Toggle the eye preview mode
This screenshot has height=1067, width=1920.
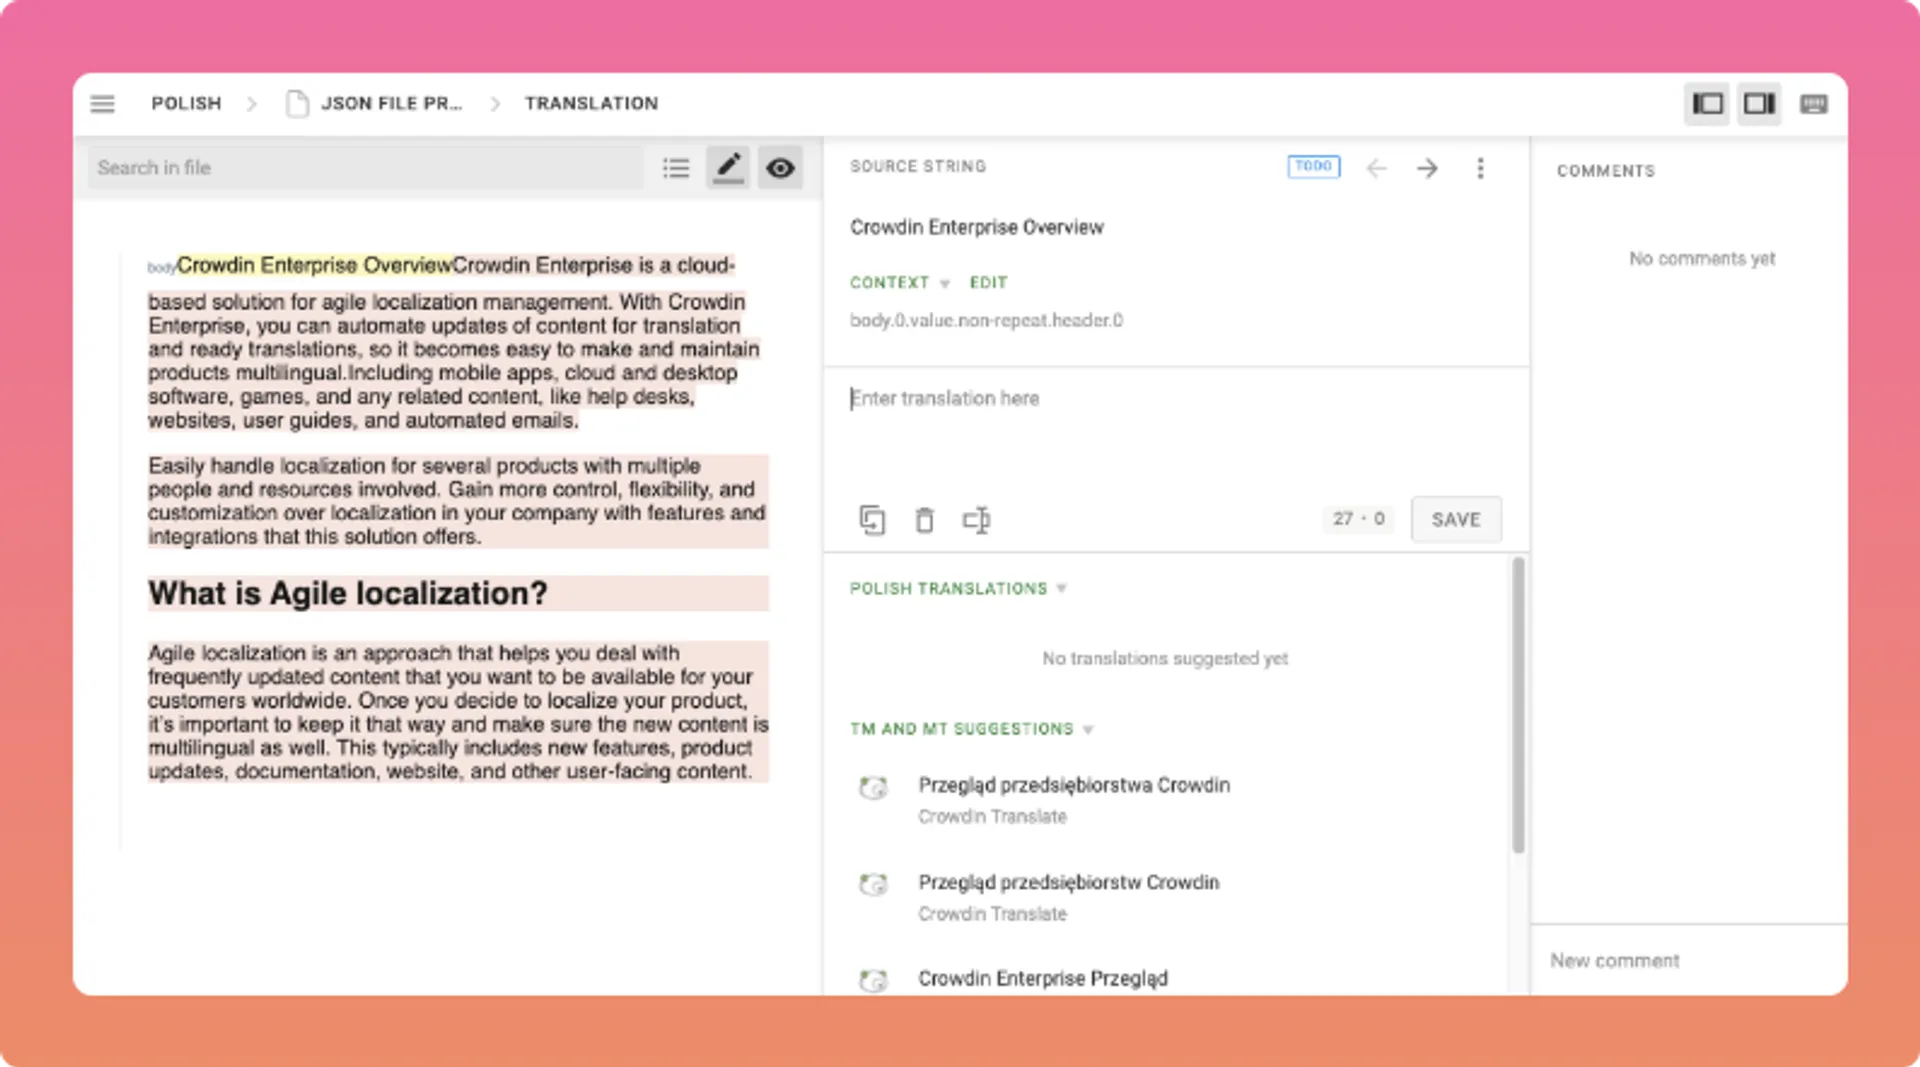[781, 167]
